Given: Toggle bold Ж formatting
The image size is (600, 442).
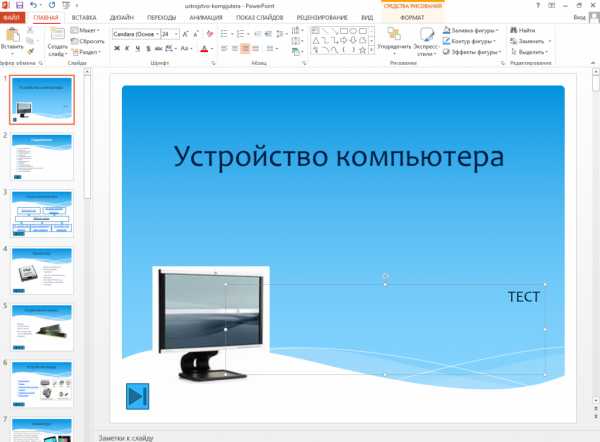Looking at the screenshot, I should (x=117, y=49).
